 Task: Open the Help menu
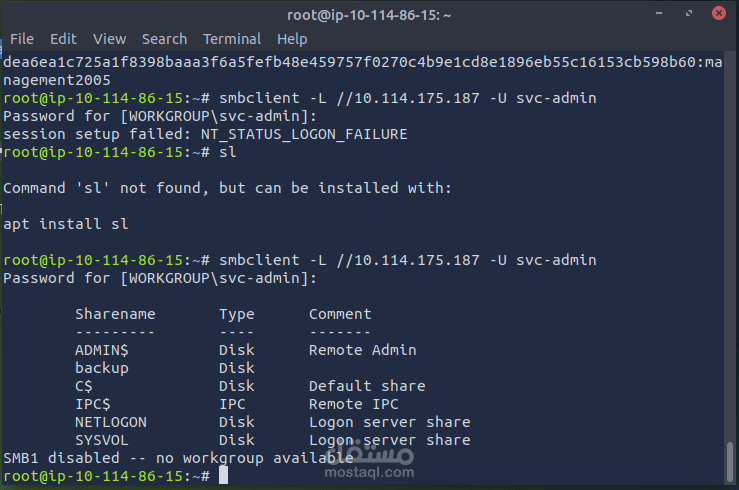pos(292,39)
